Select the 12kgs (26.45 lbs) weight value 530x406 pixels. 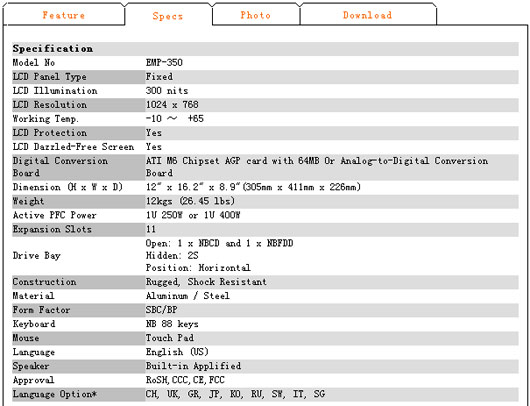point(190,201)
